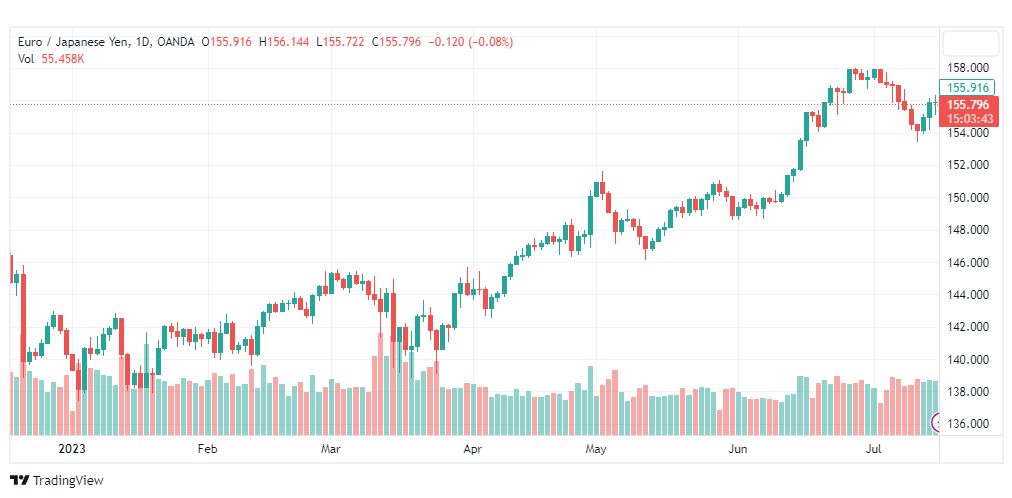Select the Jun label on time axis
This screenshot has height=498, width=1012.
[x=738, y=449]
